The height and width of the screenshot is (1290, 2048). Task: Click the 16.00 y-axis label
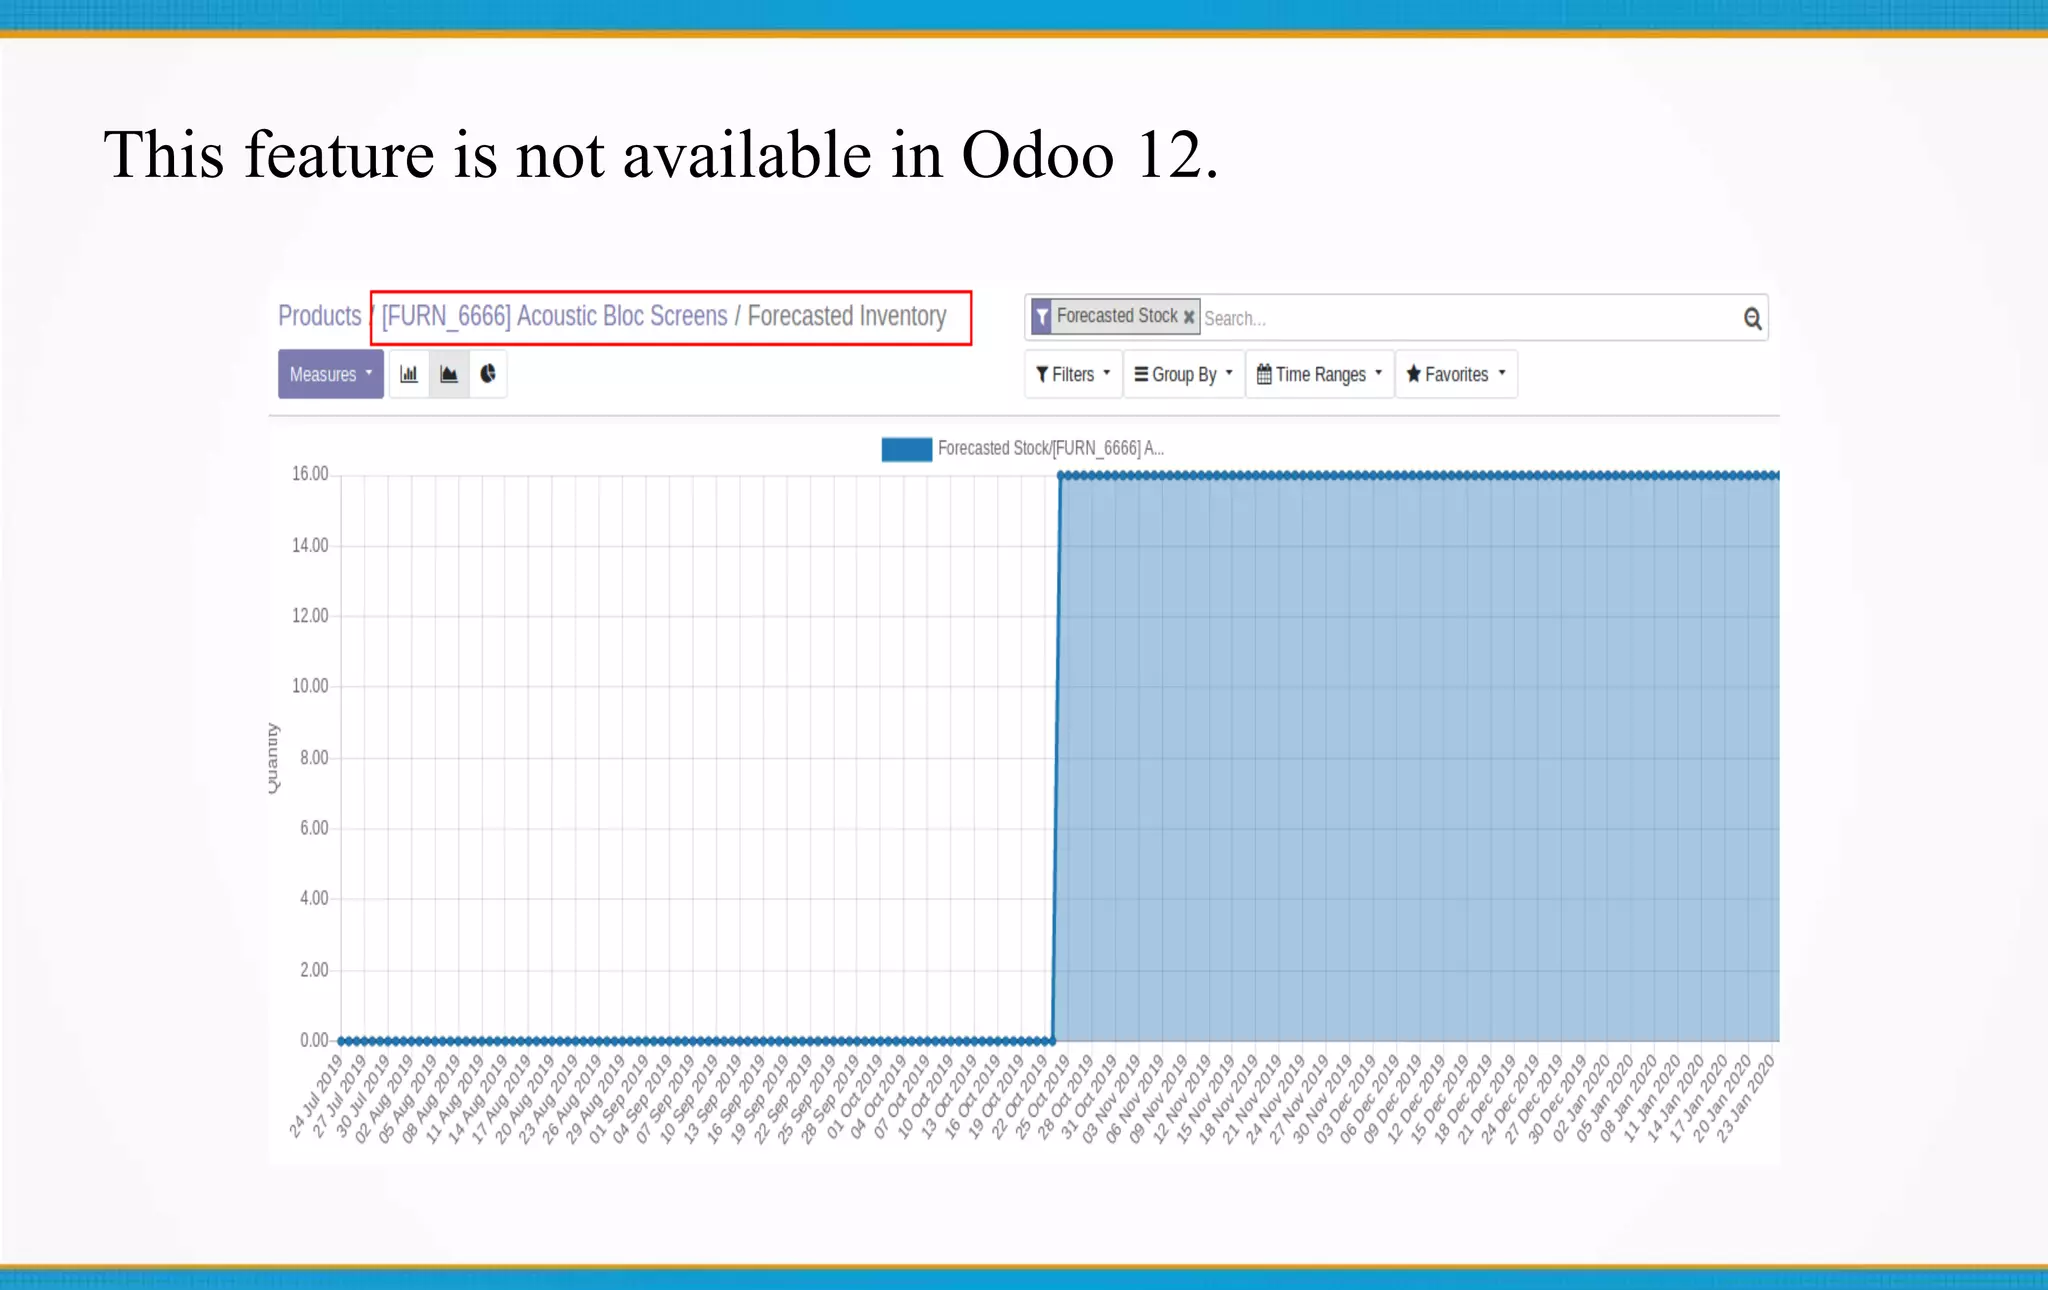click(x=310, y=474)
